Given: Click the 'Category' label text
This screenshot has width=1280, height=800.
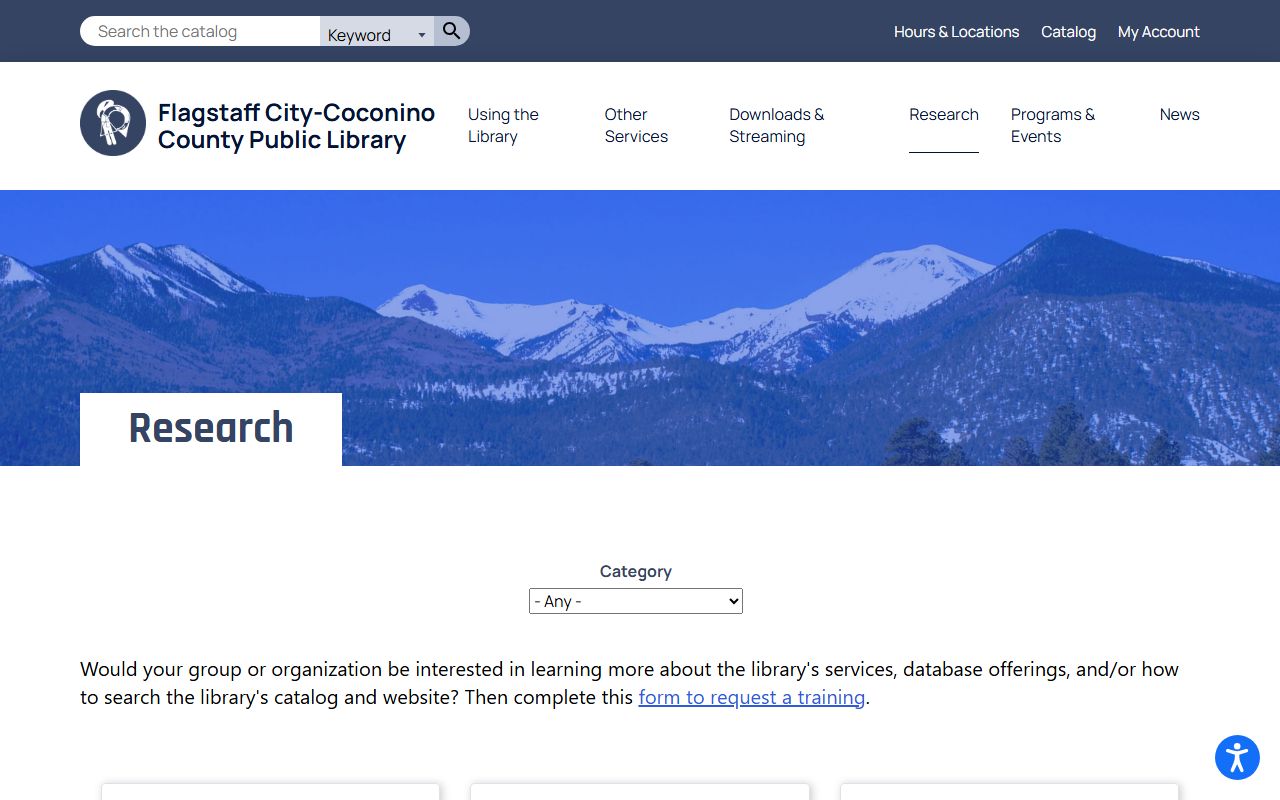Looking at the screenshot, I should pos(636,571).
